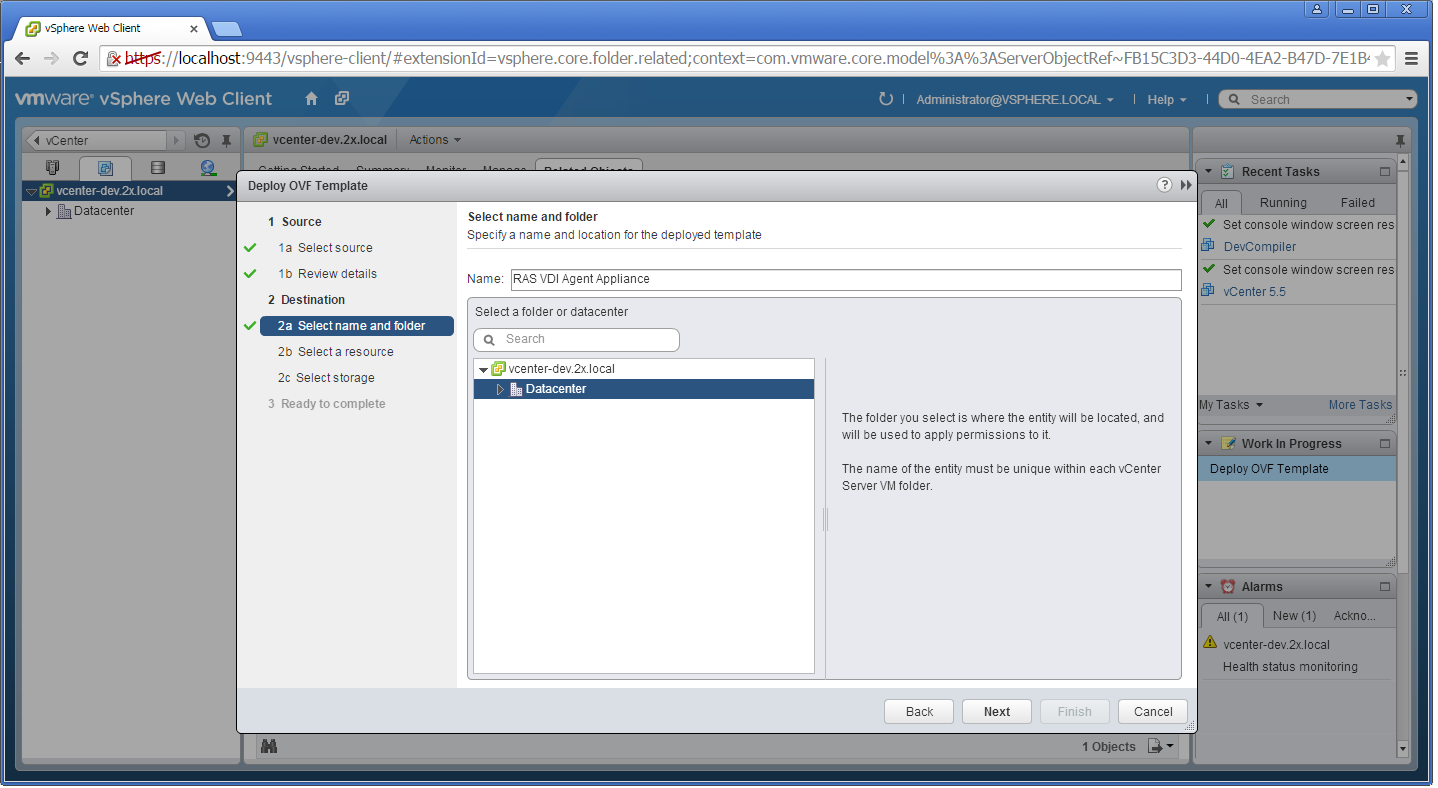The height and width of the screenshot is (788, 1438).
Task: Click the Chrome user profile icon
Action: (x=1317, y=9)
